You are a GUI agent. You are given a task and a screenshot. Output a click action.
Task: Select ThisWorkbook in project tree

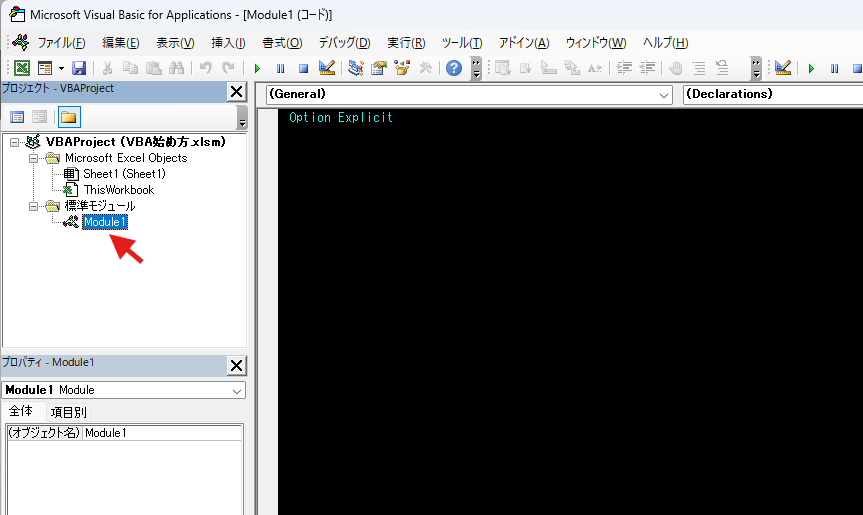click(x=118, y=190)
